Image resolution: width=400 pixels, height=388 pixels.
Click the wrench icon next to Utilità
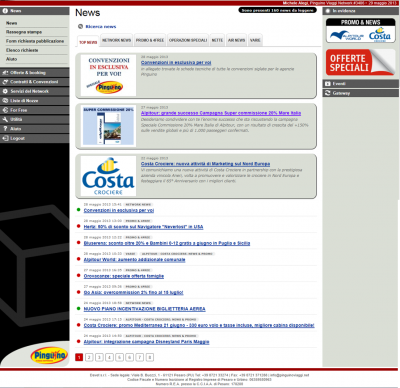(5, 119)
